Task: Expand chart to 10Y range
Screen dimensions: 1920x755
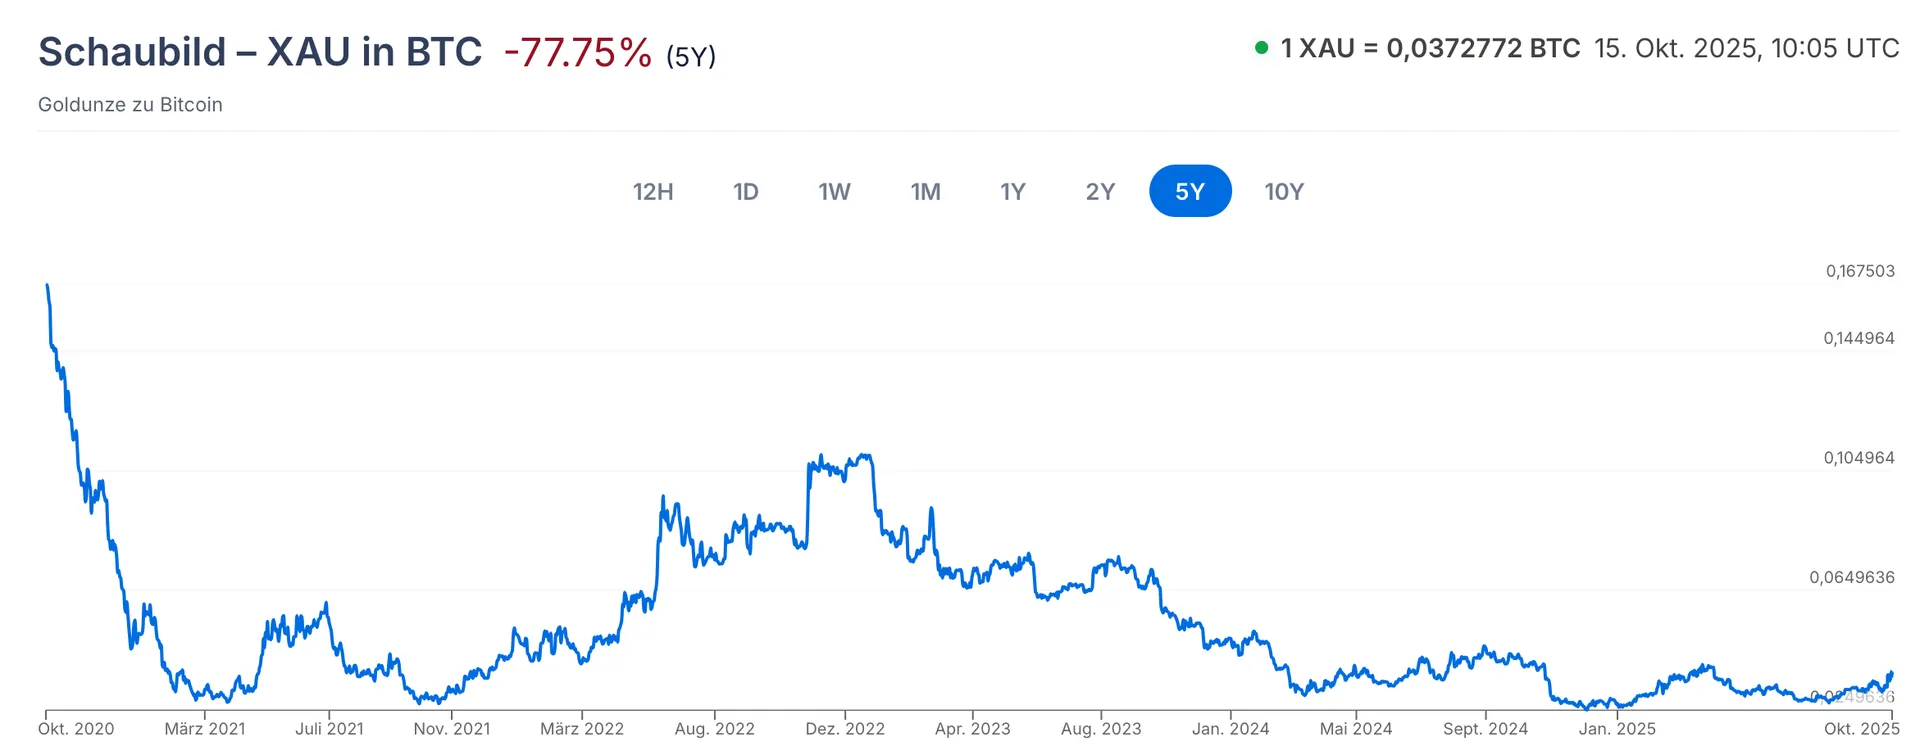Action: click(1284, 191)
